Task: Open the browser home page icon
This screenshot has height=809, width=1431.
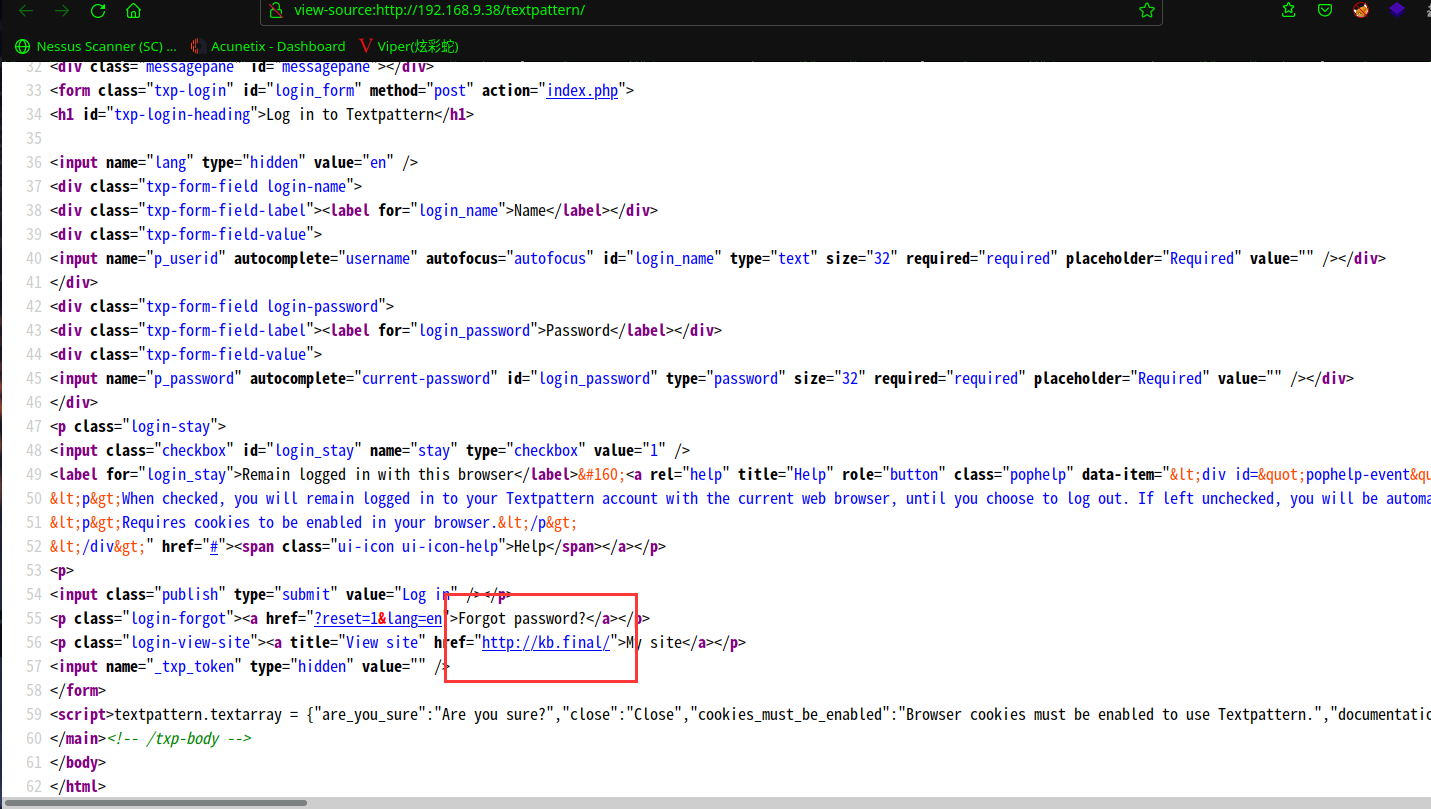Action: (x=133, y=11)
